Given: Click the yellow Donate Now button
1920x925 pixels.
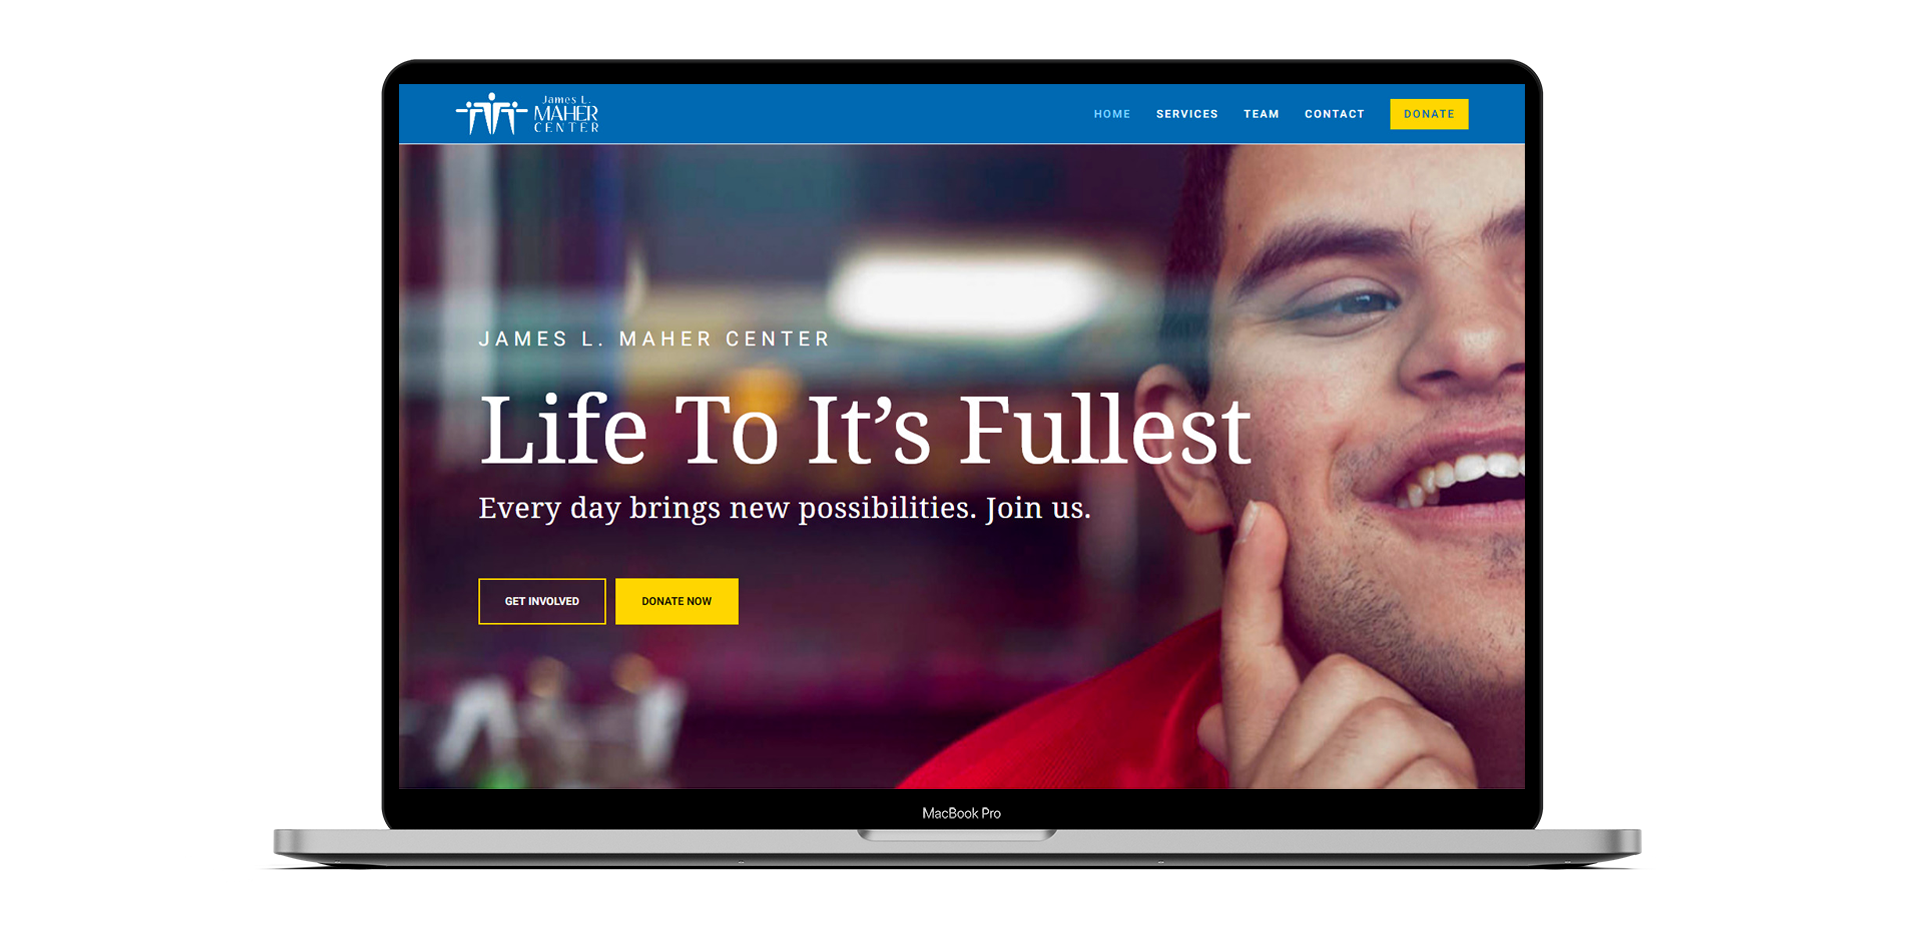Looking at the screenshot, I should tap(677, 601).
